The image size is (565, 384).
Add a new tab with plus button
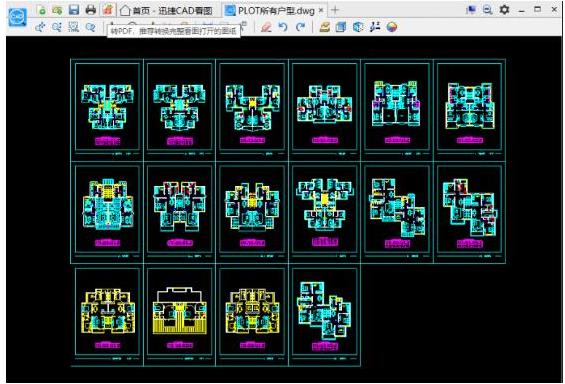[335, 10]
